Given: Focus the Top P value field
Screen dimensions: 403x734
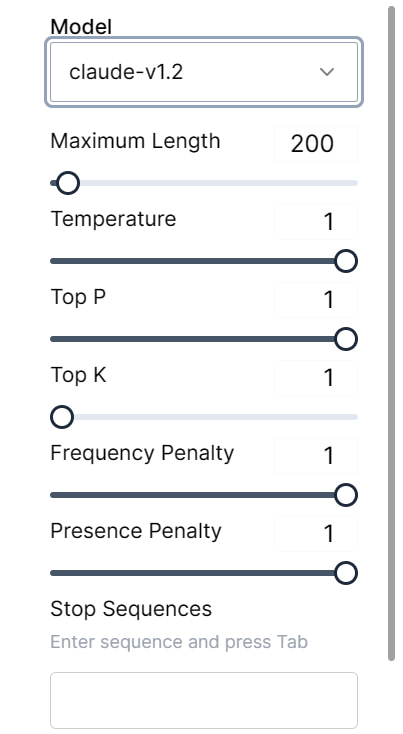Looking at the screenshot, I should click(x=316, y=300).
